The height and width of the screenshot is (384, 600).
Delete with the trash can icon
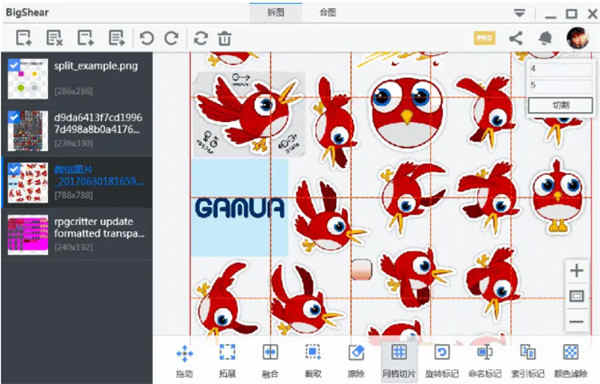(225, 38)
